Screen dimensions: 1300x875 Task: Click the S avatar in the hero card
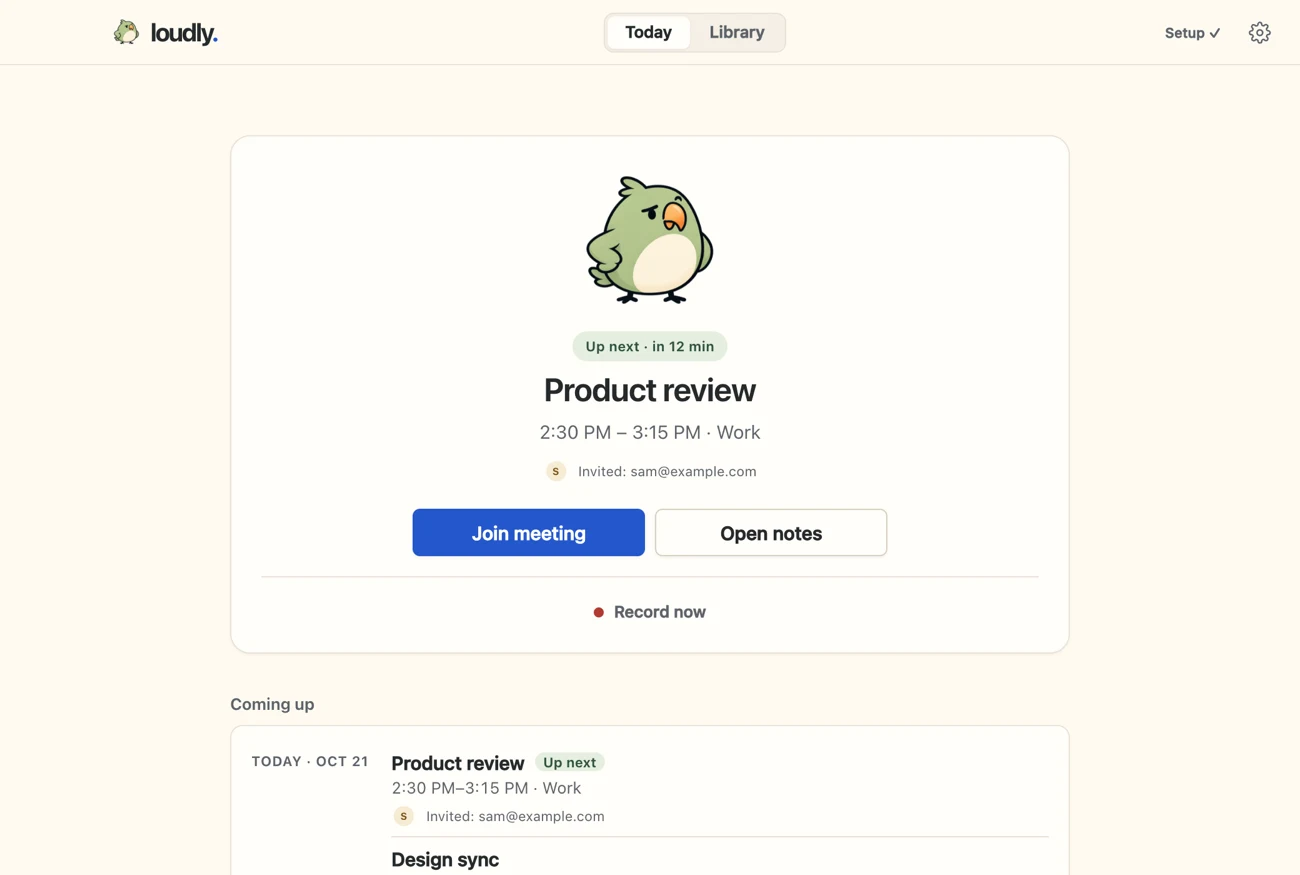(556, 471)
